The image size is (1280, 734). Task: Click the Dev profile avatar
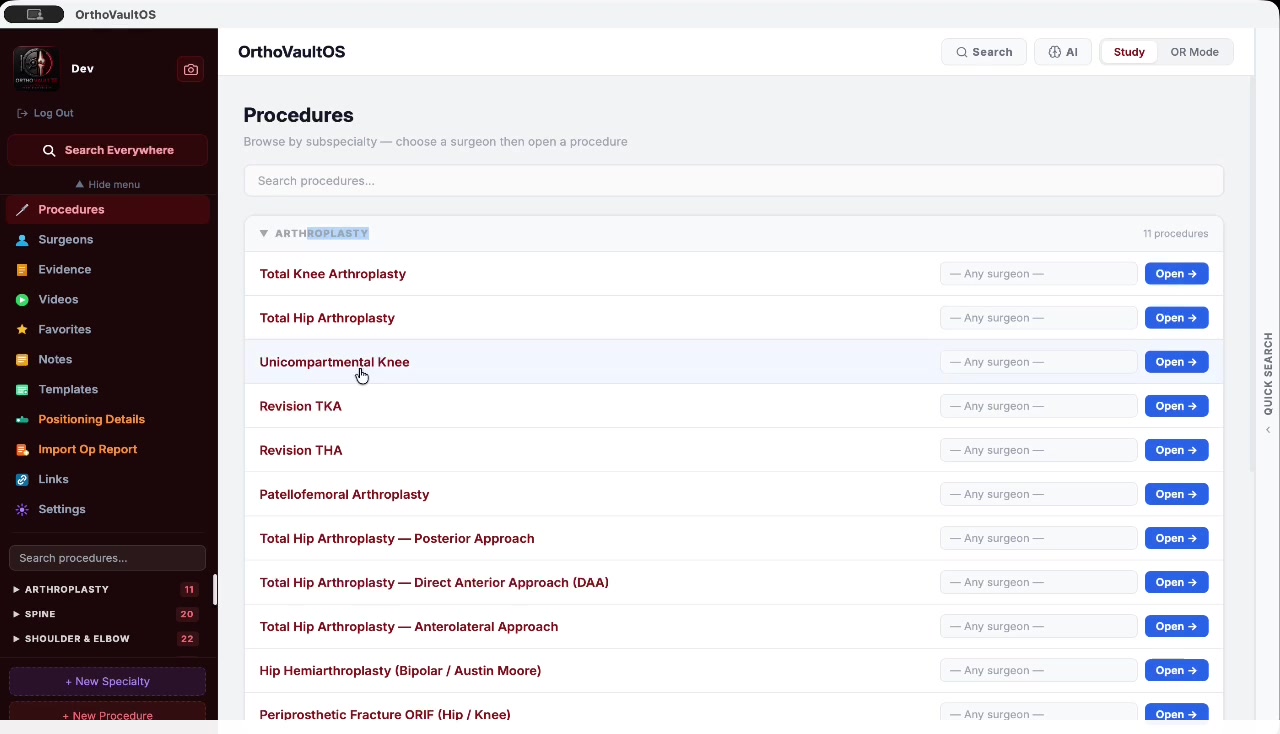click(x=36, y=69)
